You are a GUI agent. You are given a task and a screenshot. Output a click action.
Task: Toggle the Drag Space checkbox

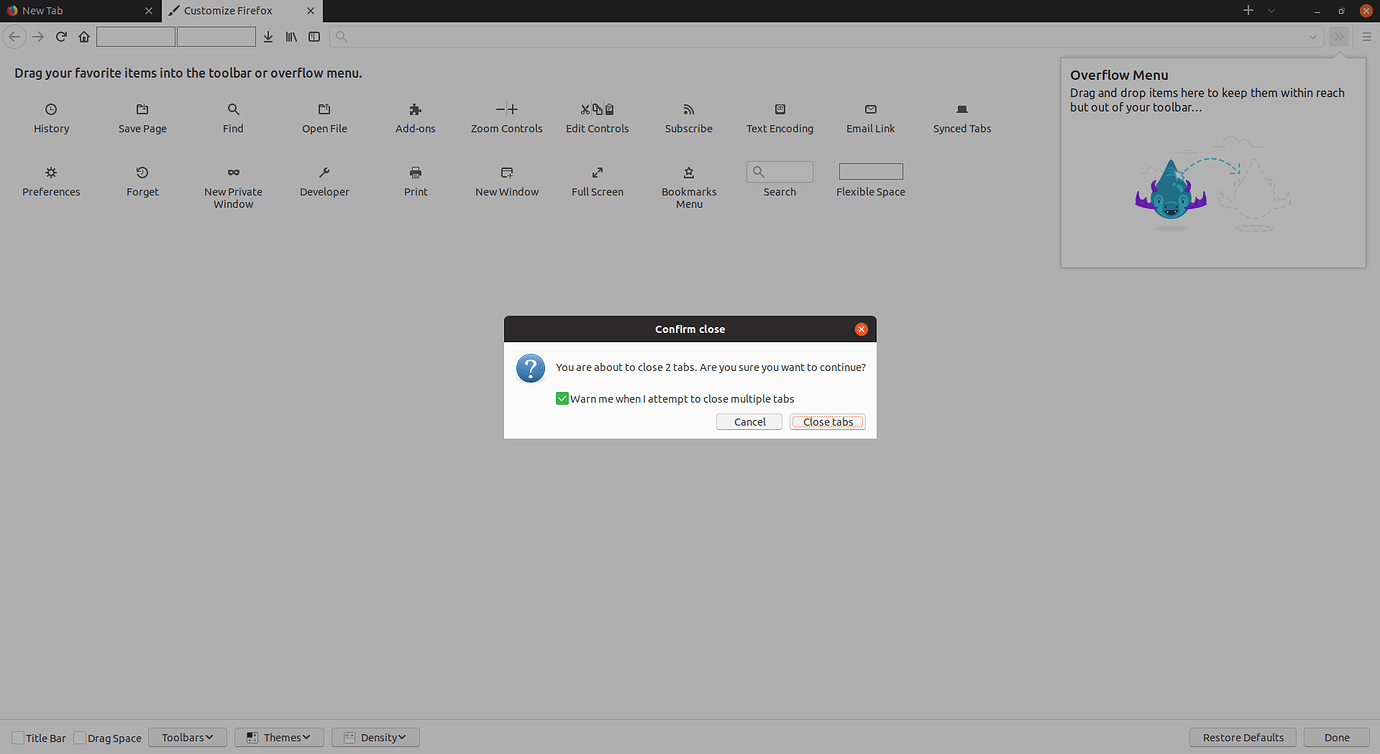click(79, 737)
